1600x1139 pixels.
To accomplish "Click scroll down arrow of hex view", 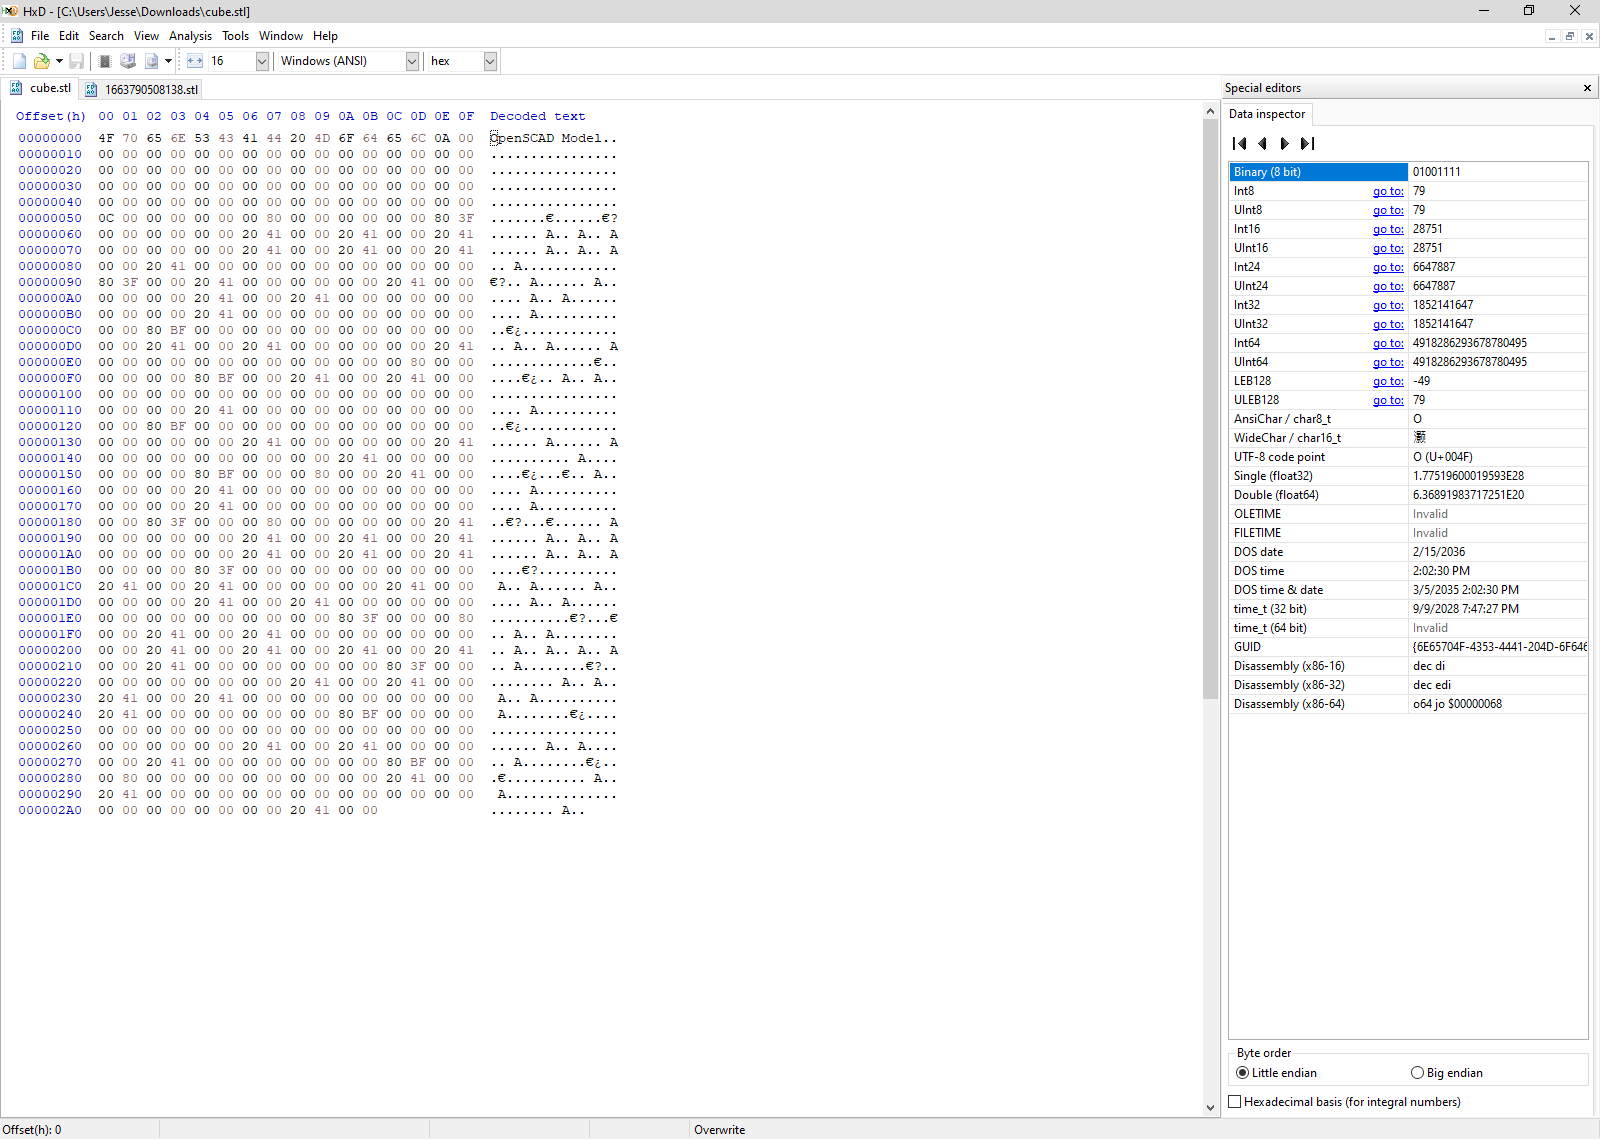I will coord(1210,1107).
